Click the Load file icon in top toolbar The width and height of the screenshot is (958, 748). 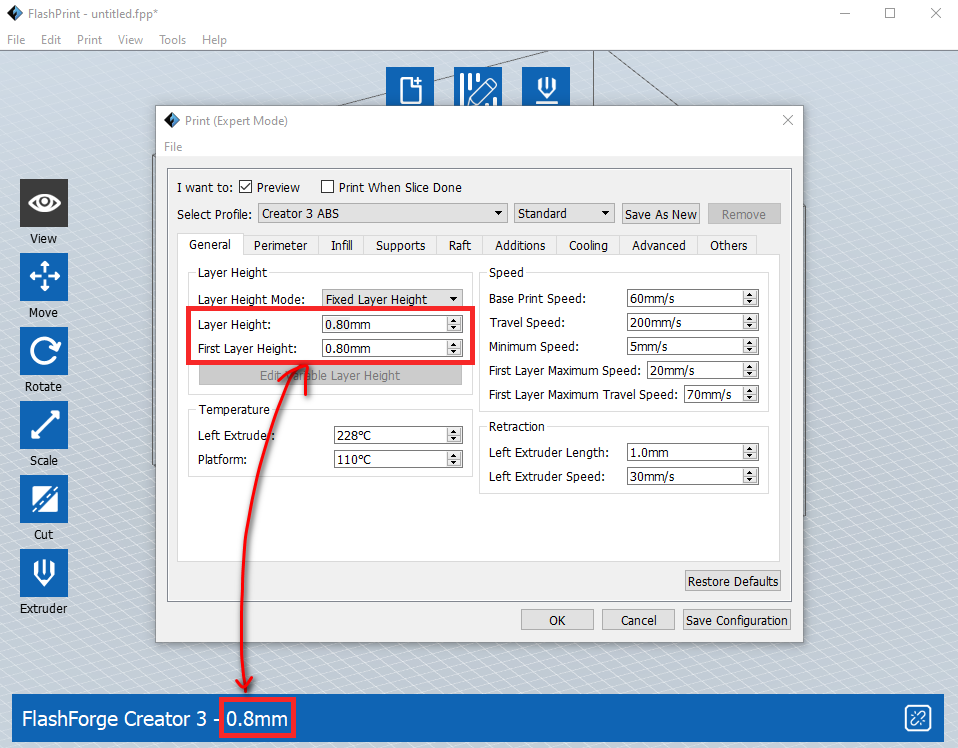(x=410, y=87)
